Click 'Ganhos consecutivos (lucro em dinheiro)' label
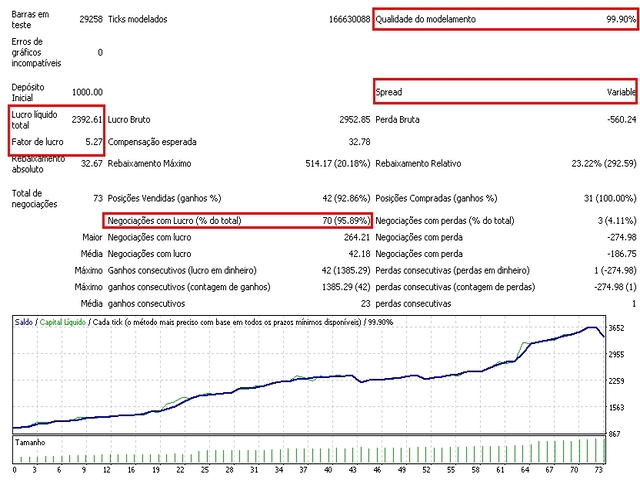 pyautogui.click(x=182, y=271)
